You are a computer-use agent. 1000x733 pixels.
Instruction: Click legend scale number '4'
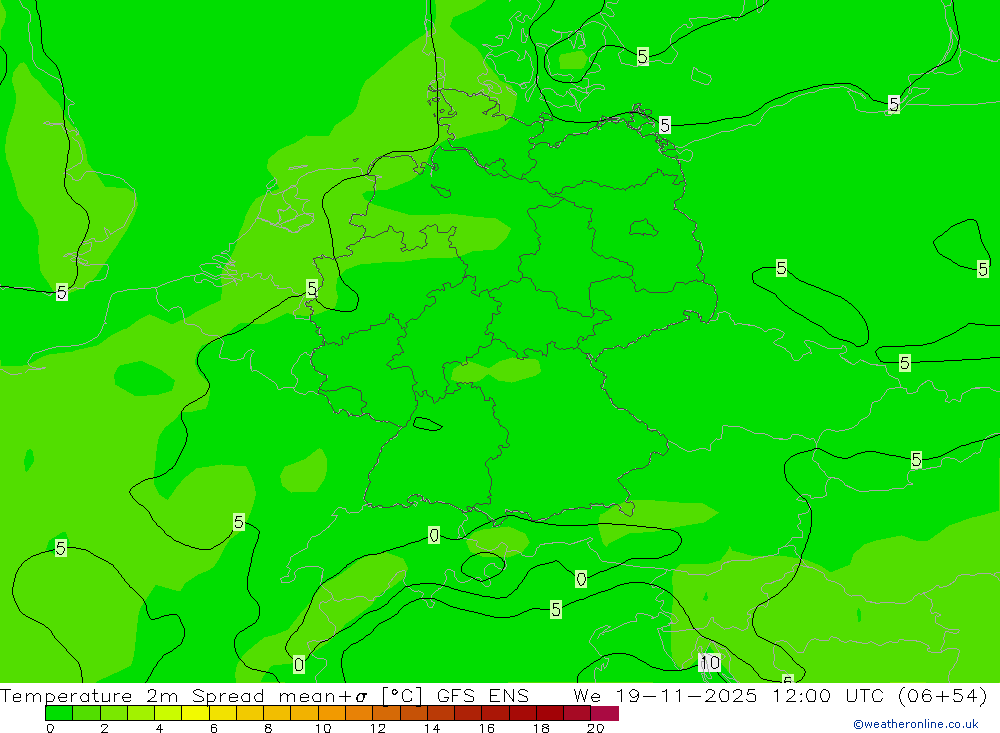159,728
